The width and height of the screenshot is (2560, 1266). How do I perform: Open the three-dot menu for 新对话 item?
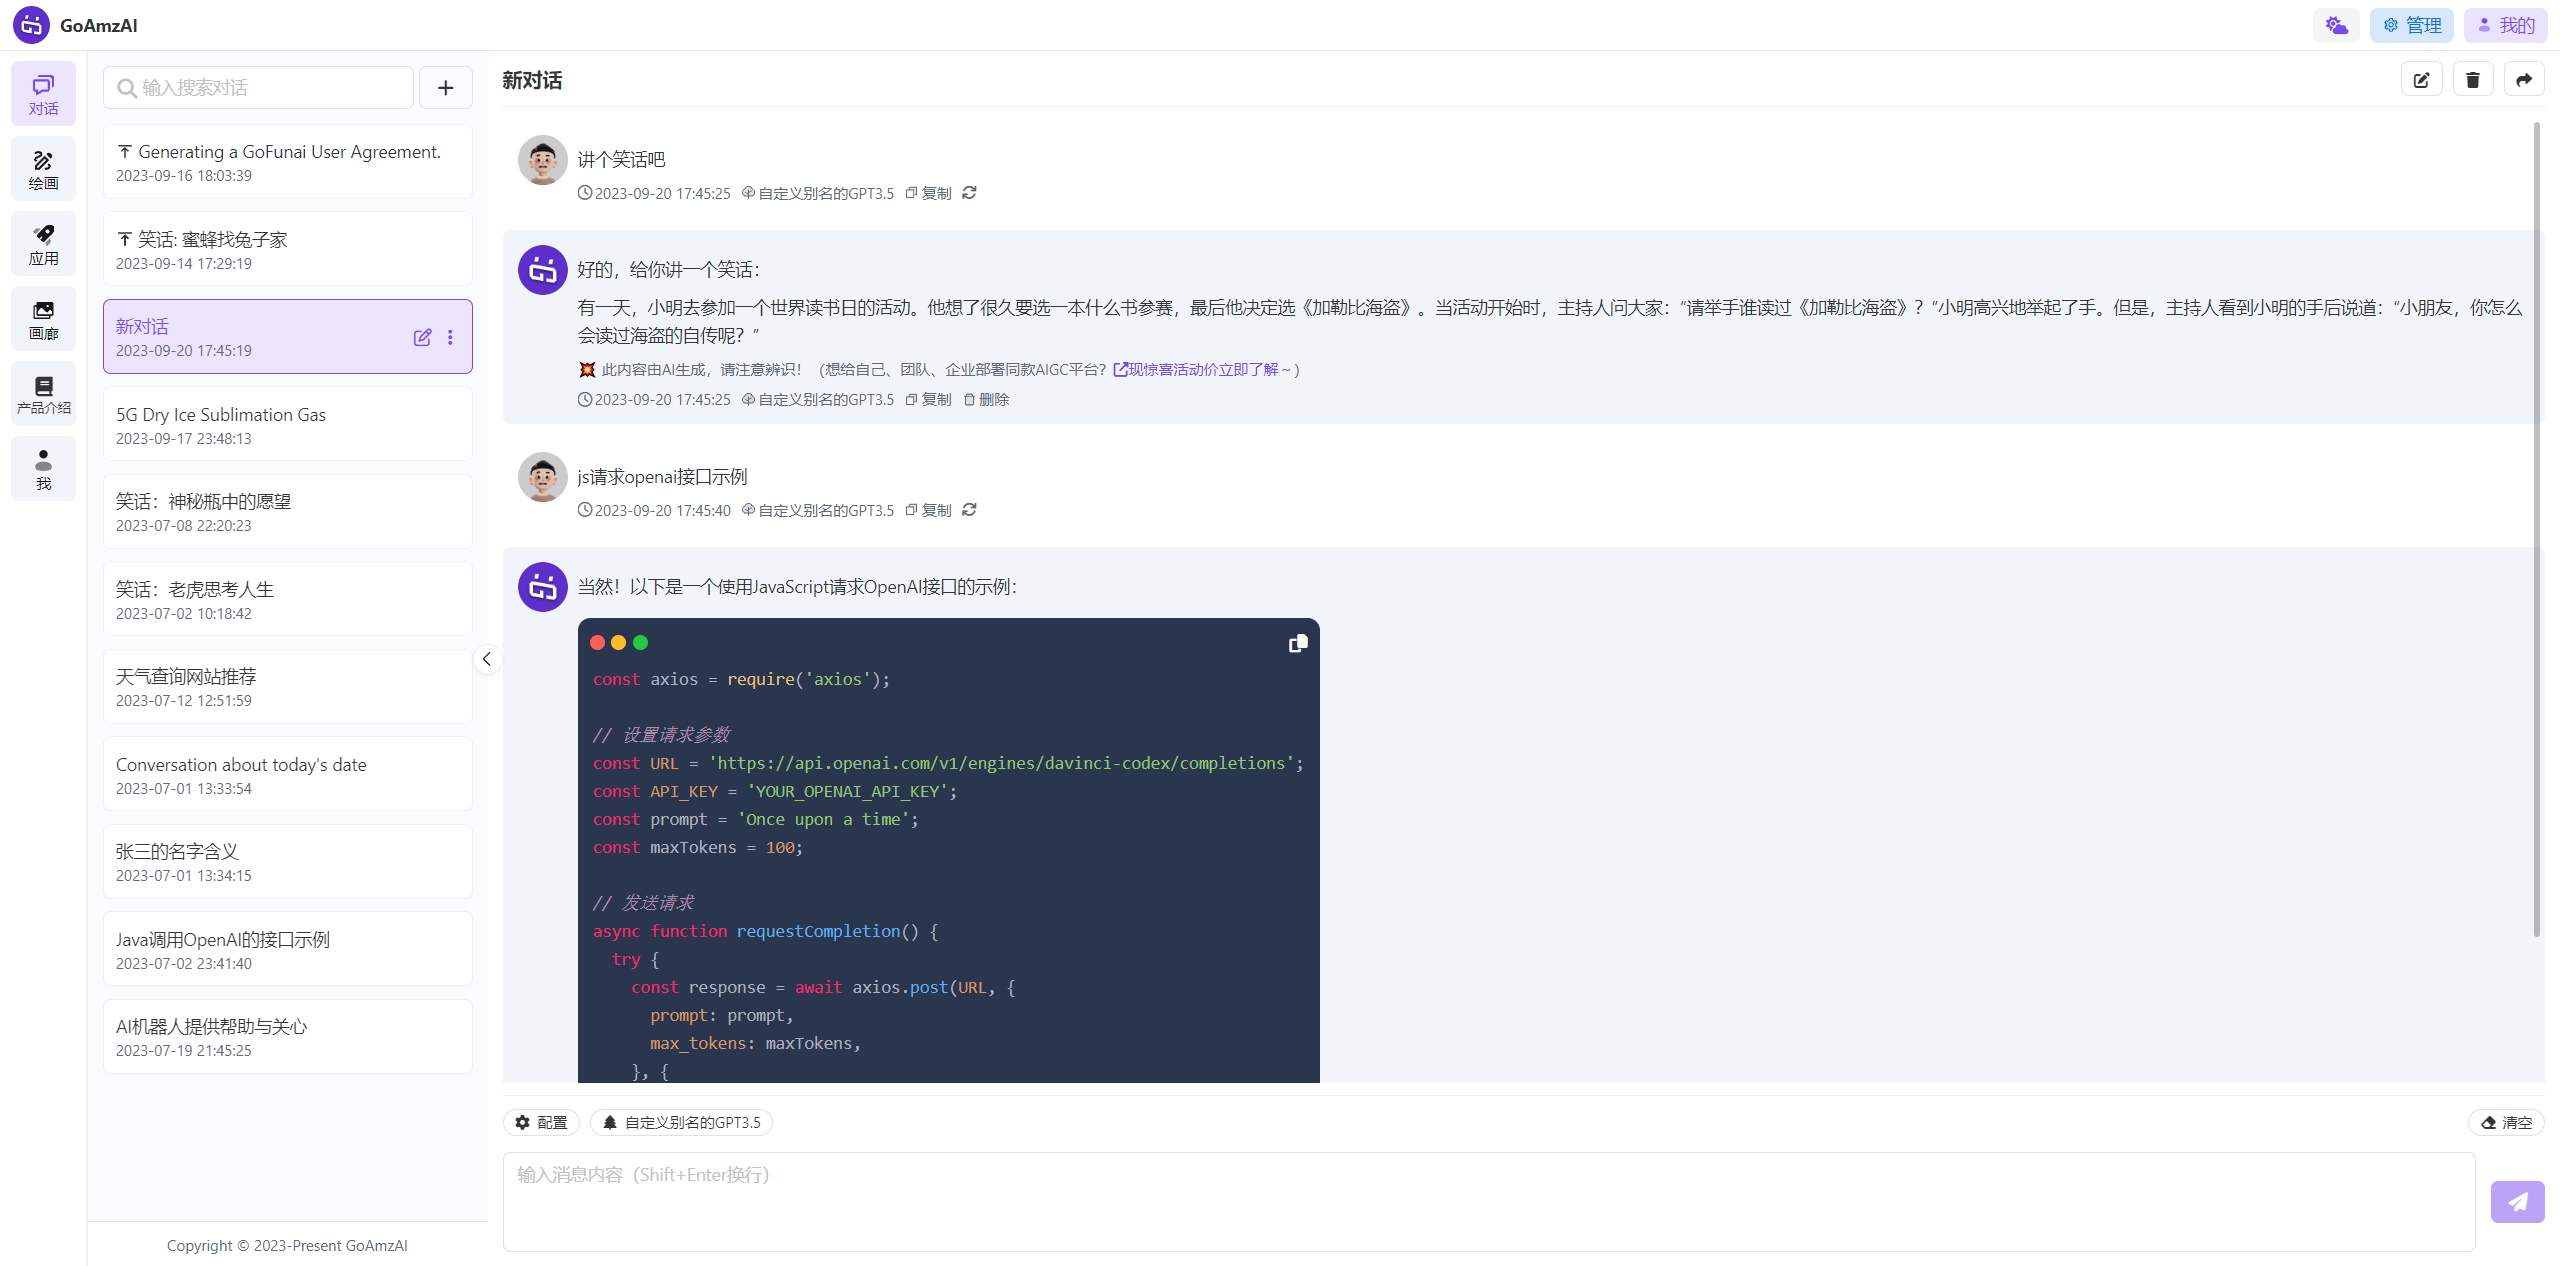click(450, 338)
